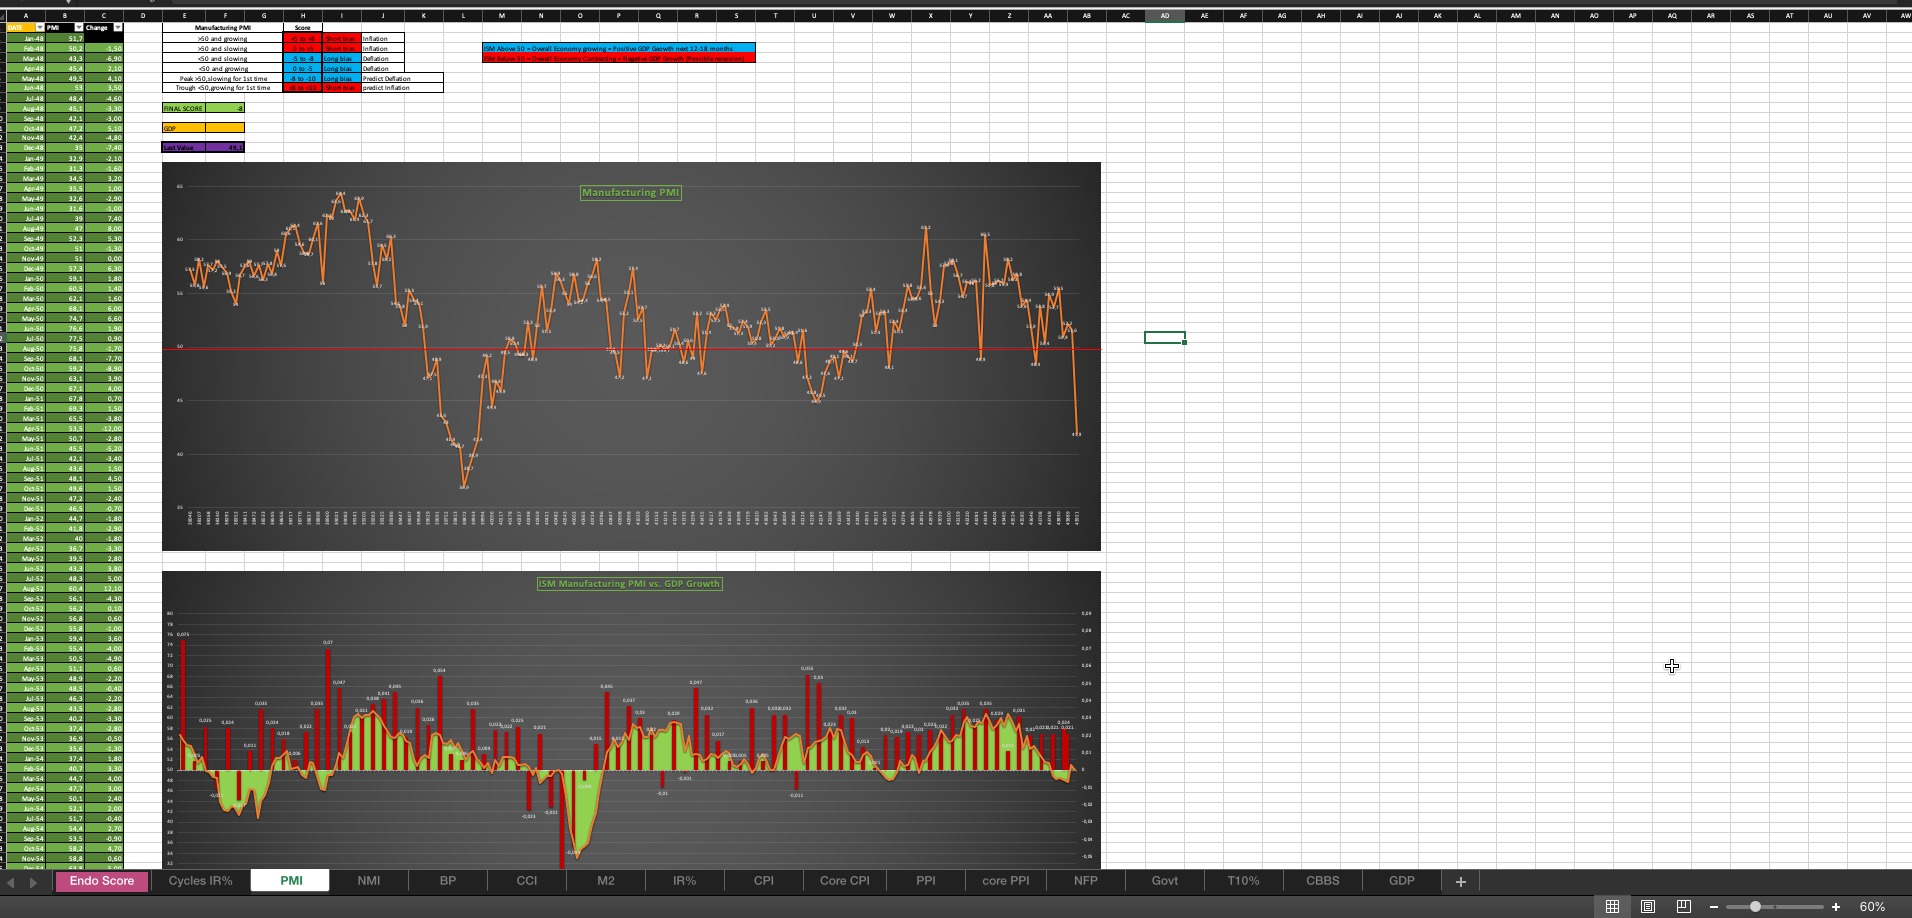The height and width of the screenshot is (918, 1912).
Task: Adjust the zoom slider handle
Action: 1755,907
